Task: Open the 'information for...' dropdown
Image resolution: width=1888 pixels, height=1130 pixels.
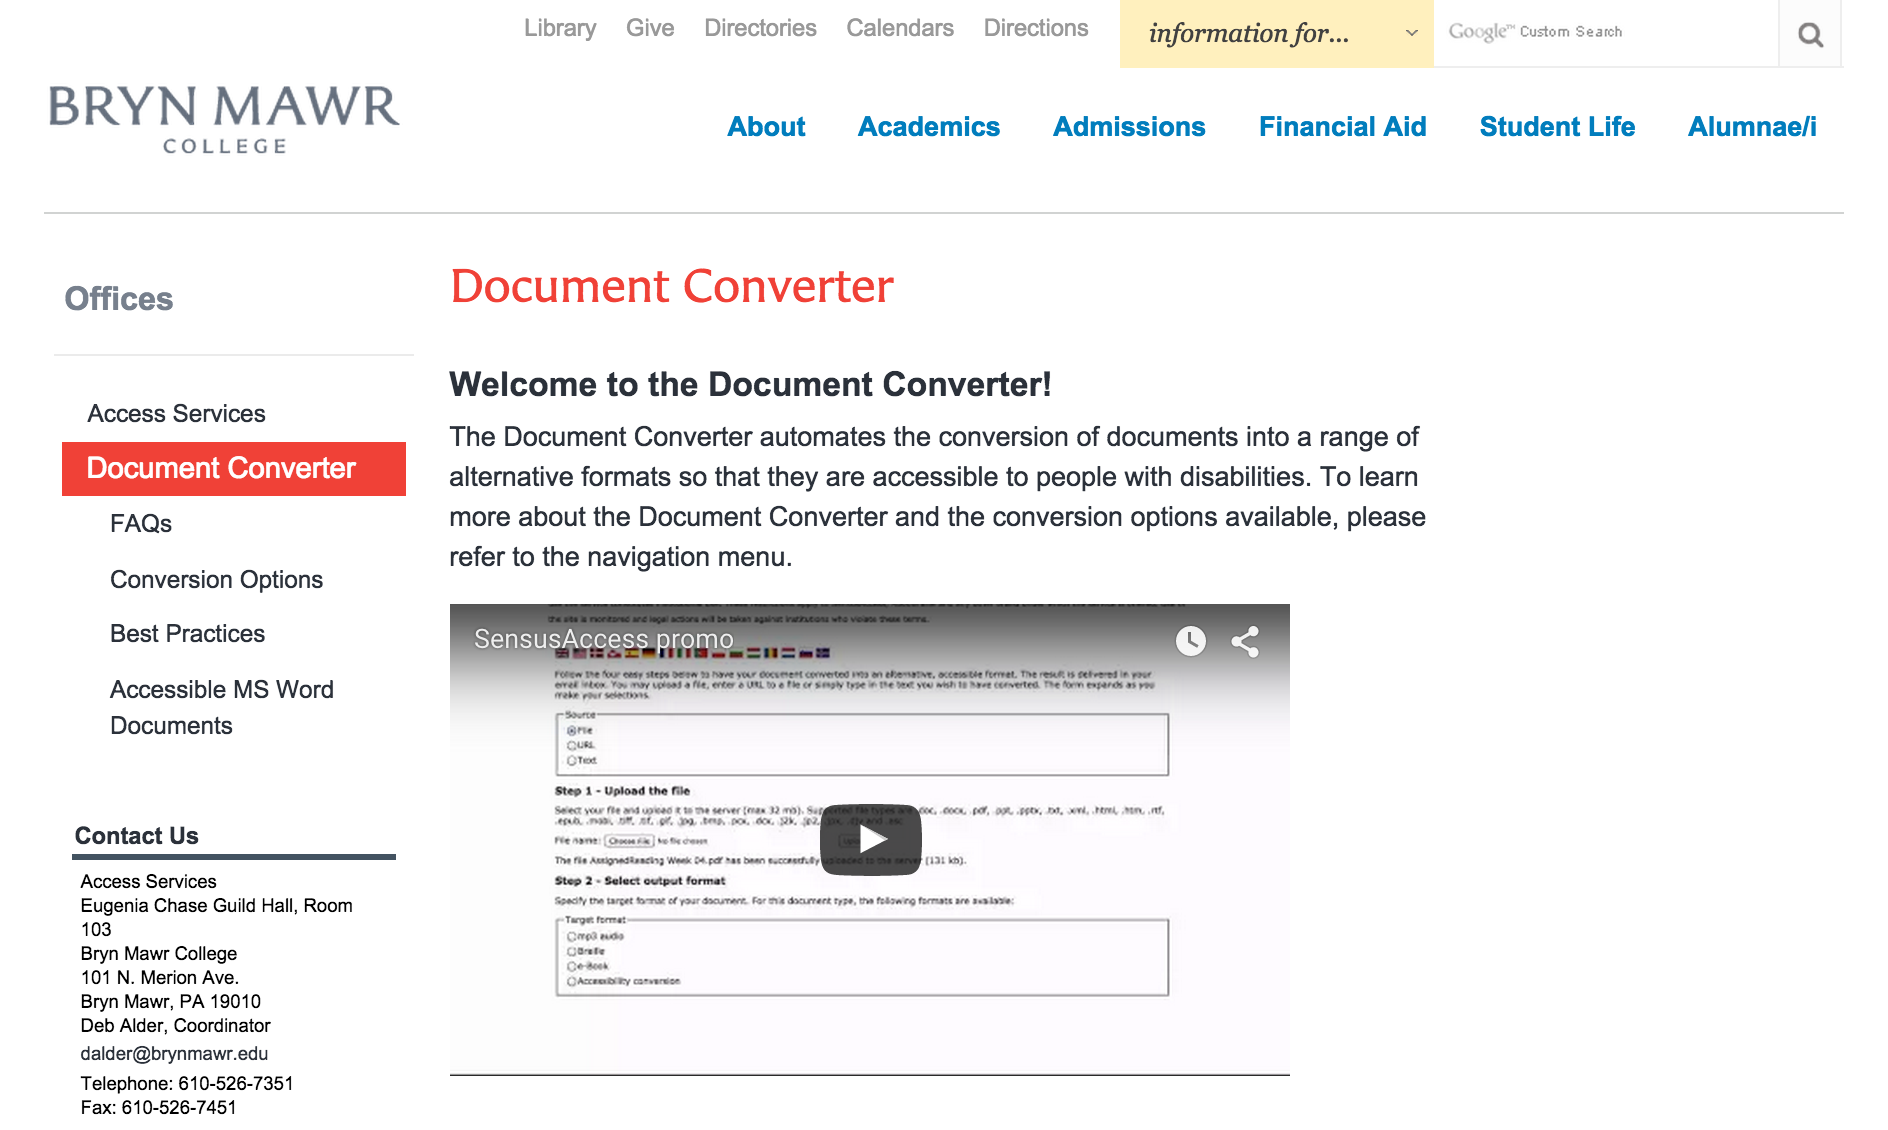Action: [1276, 34]
